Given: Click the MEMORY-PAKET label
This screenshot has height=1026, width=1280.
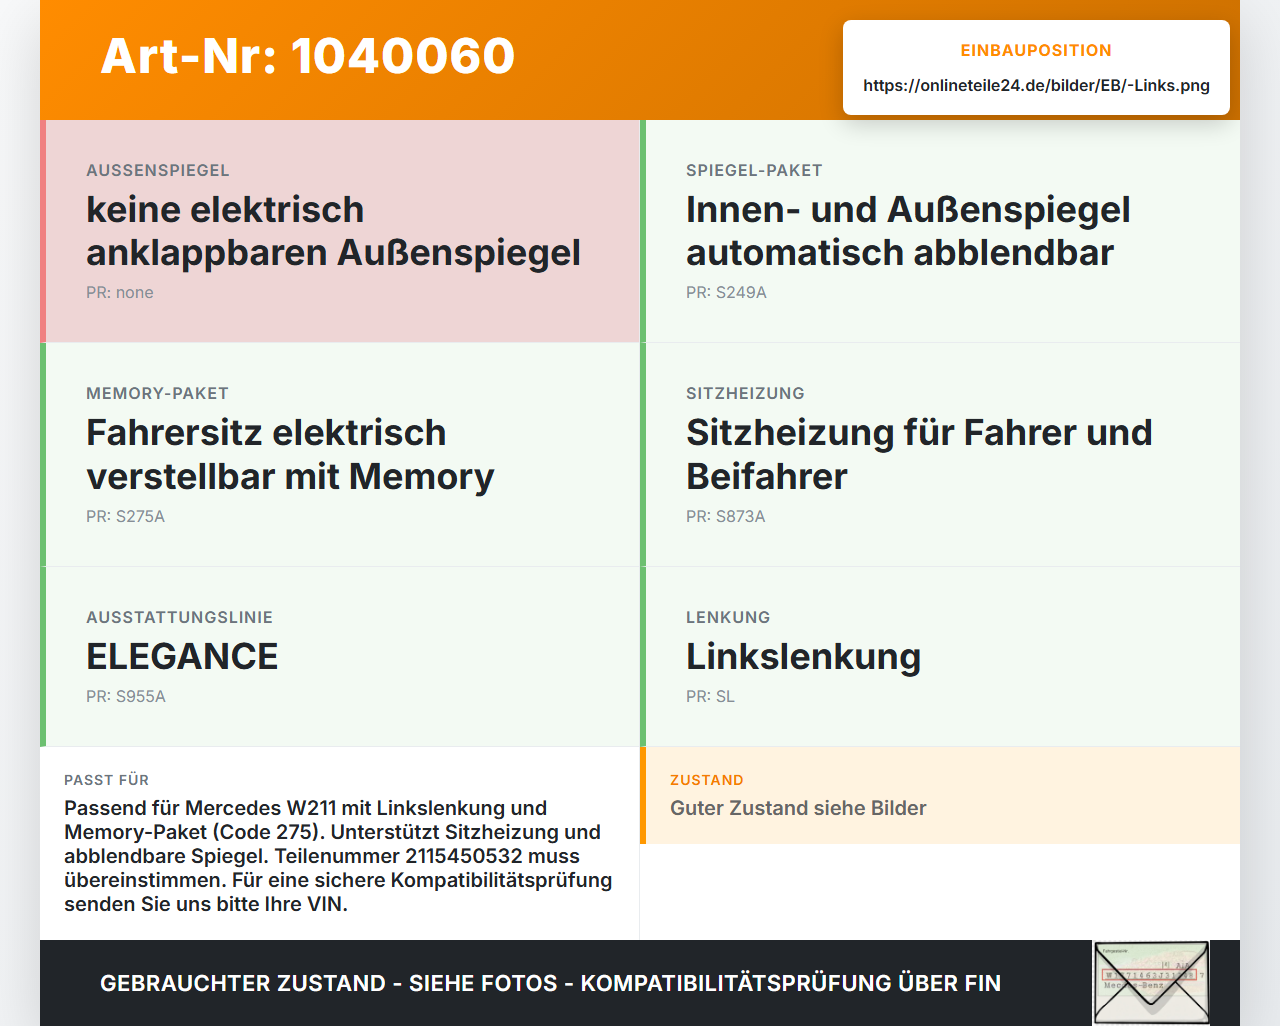Looking at the screenshot, I should click(x=157, y=393).
